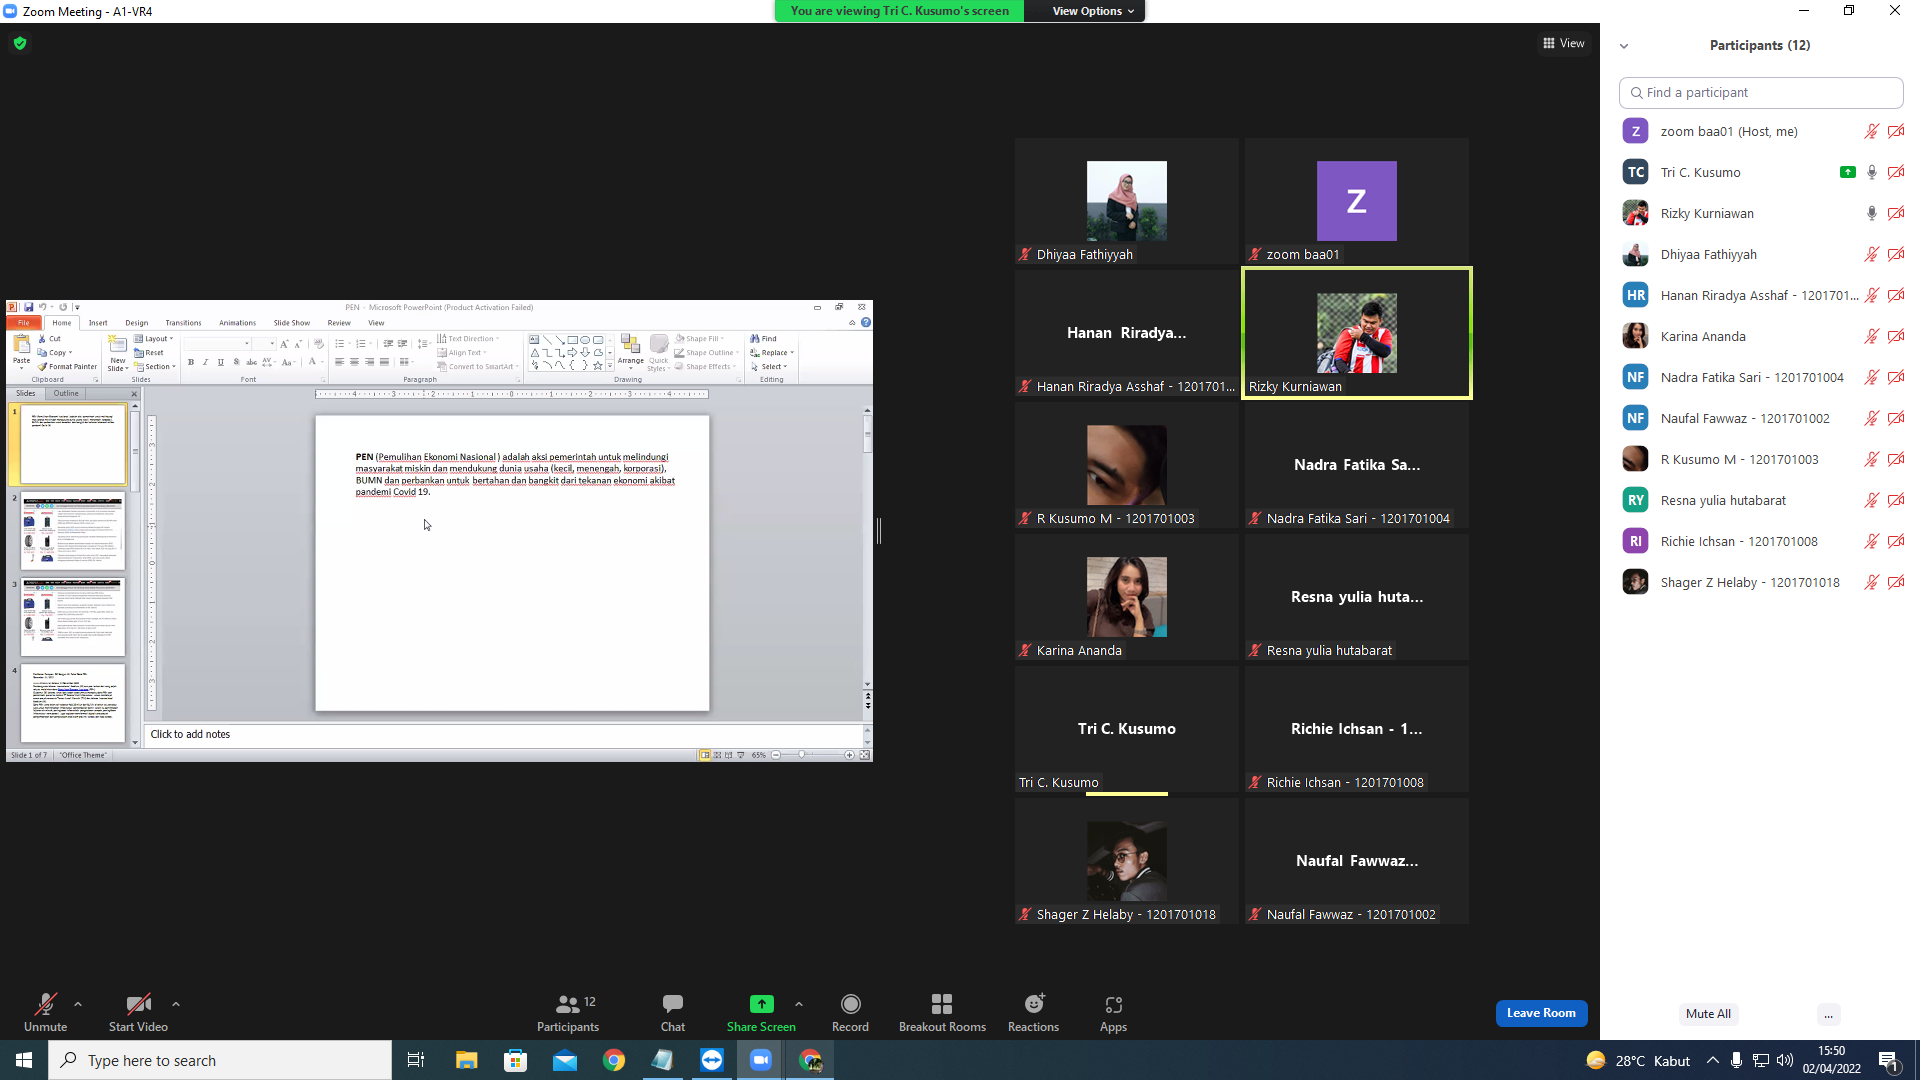Click the PowerPoint slide vertical scrollbar
This screenshot has height=1080, width=1920.
tap(867, 548)
